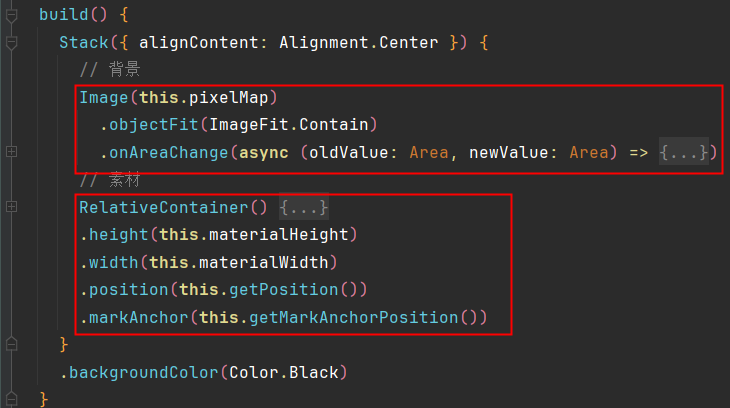Collapse the build() method fold marker
This screenshot has height=408, width=730.
pos(11,16)
